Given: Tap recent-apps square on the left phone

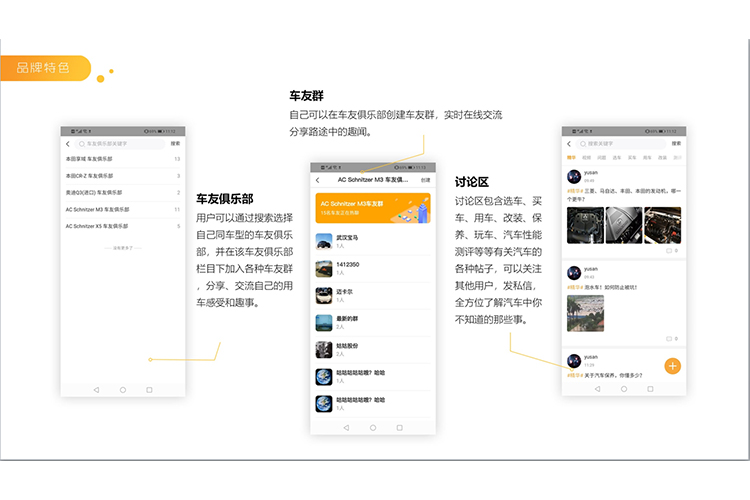Looking at the screenshot, I should 149,390.
